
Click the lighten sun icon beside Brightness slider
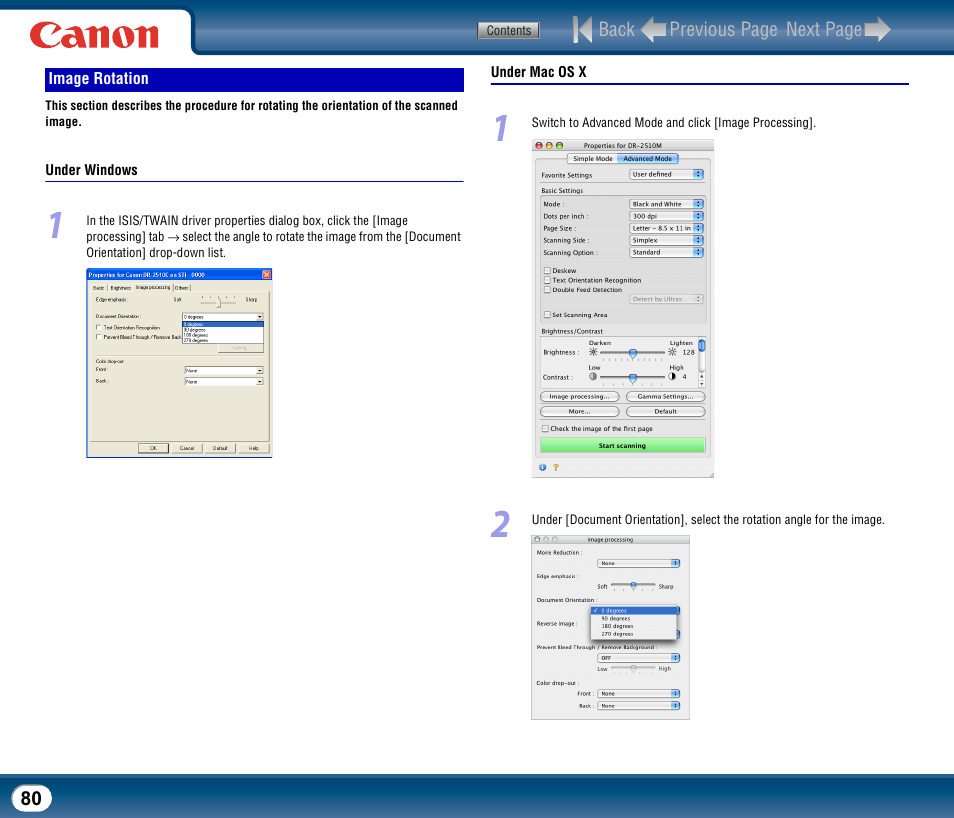click(672, 352)
